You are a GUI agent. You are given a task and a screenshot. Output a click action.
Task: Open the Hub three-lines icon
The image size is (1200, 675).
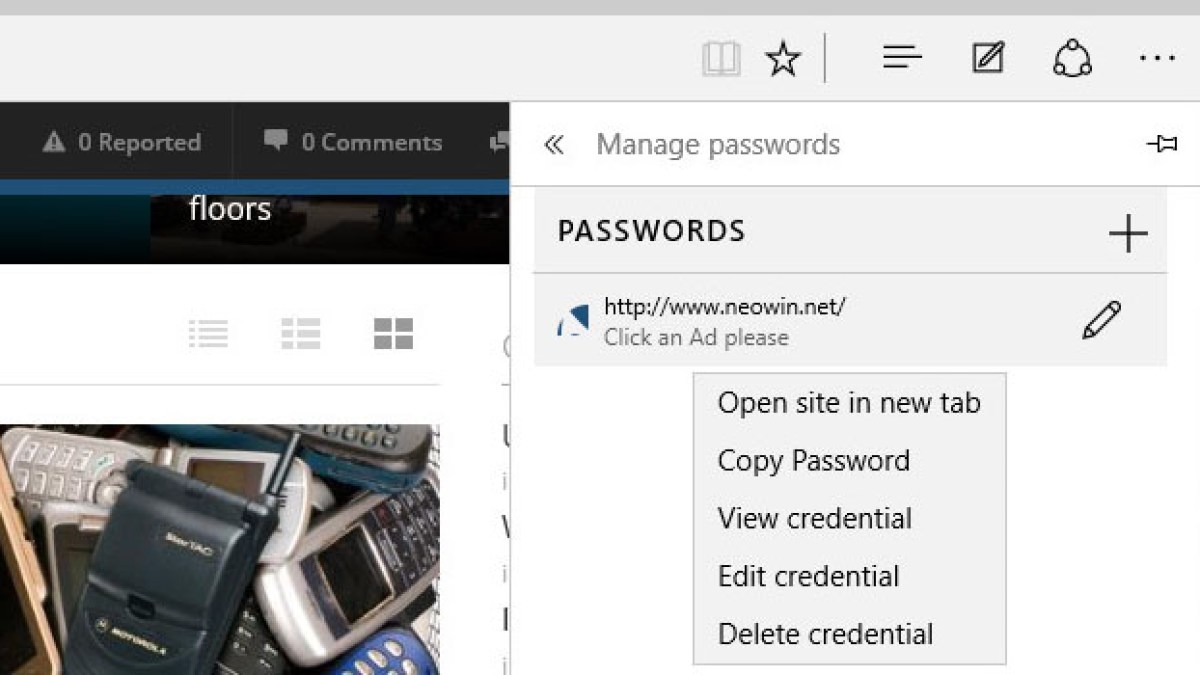pos(902,59)
